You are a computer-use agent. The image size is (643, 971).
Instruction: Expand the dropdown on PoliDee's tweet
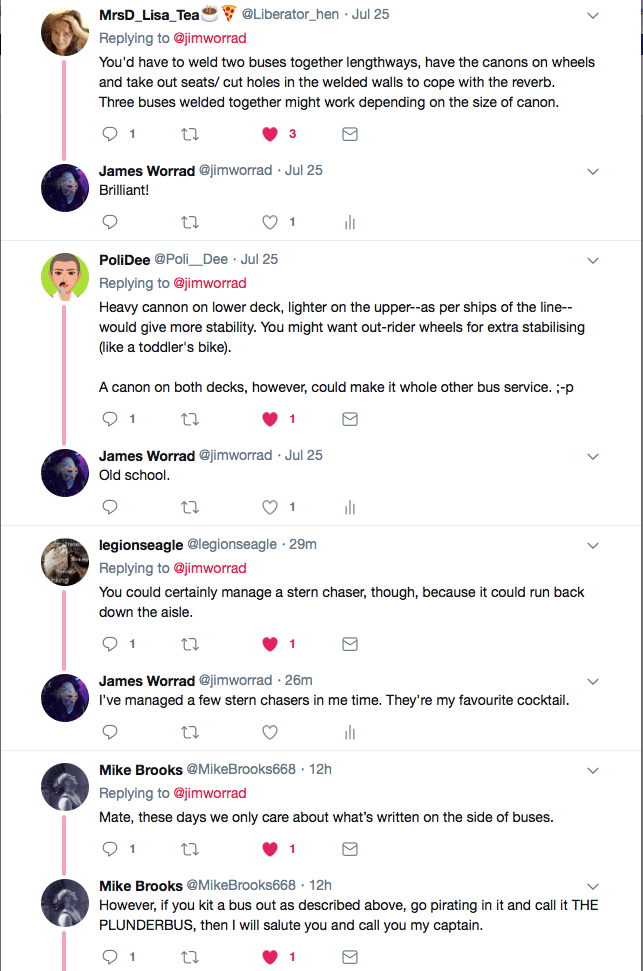(x=592, y=258)
